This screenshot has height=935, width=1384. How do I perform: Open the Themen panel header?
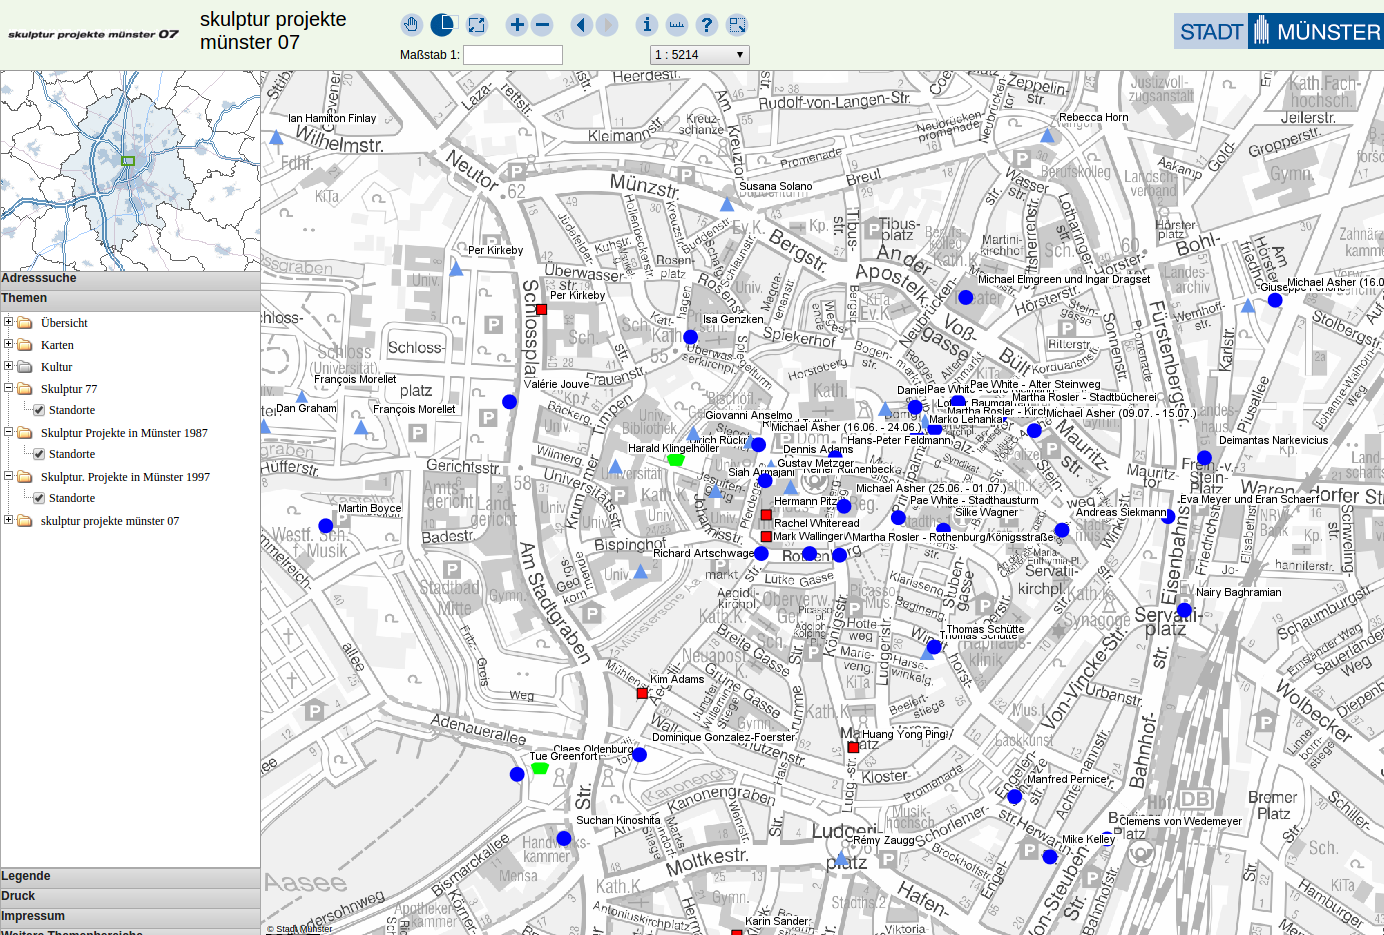click(x=130, y=300)
